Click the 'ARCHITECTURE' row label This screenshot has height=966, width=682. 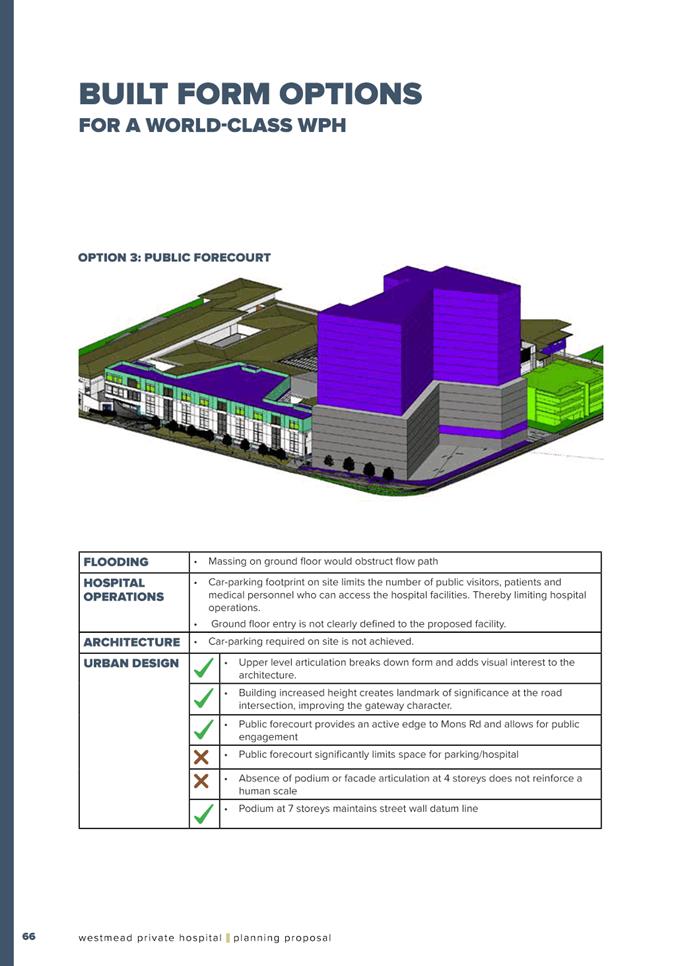click(x=132, y=642)
